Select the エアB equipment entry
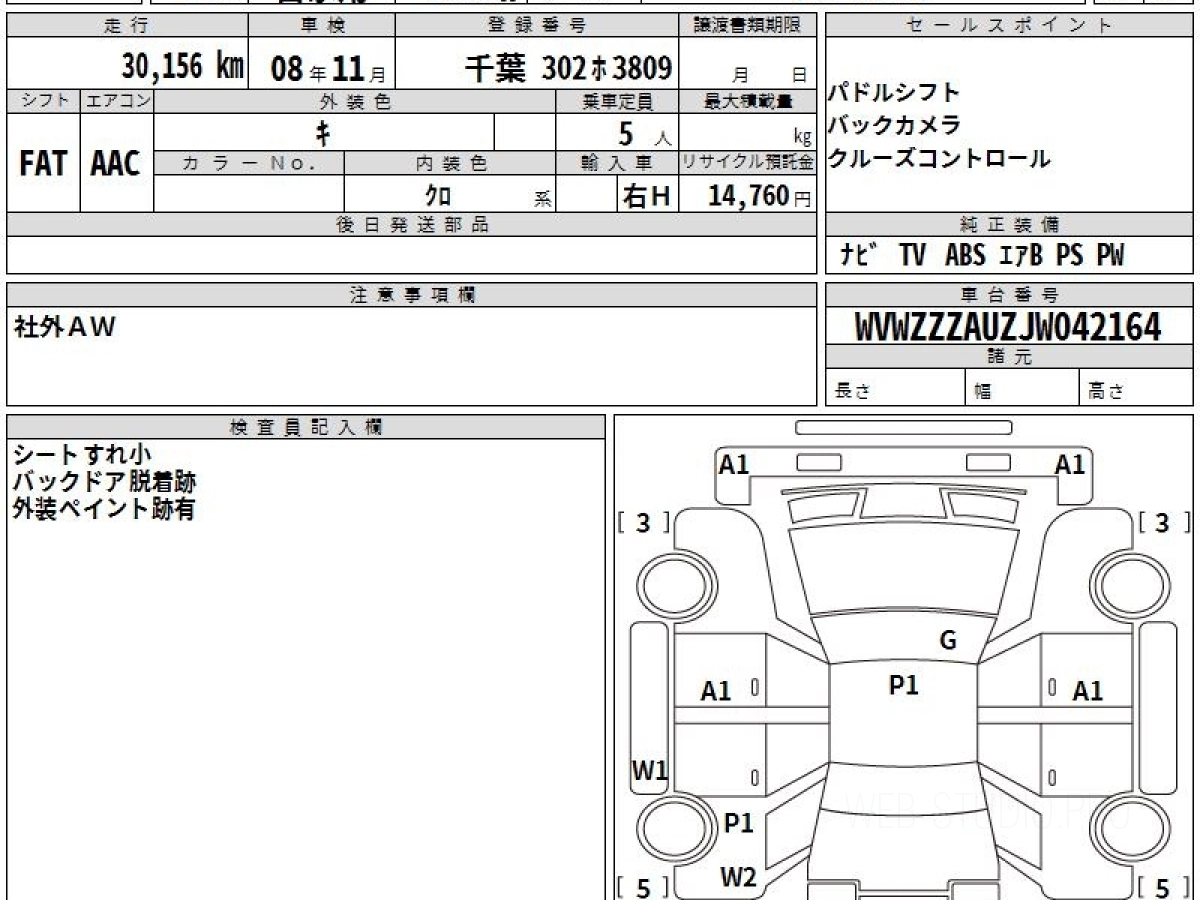 [x=1021, y=256]
